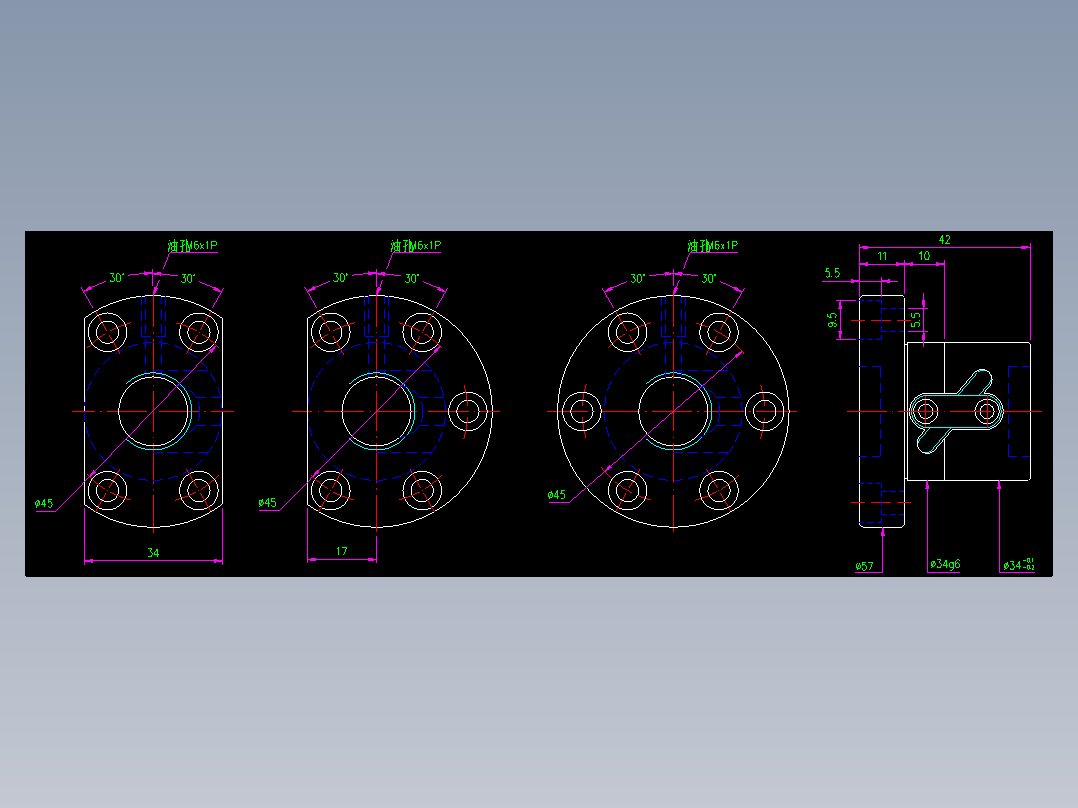Screen dimensions: 1078x808
Task: Select the 34 width dimension text
Action: tap(155, 553)
